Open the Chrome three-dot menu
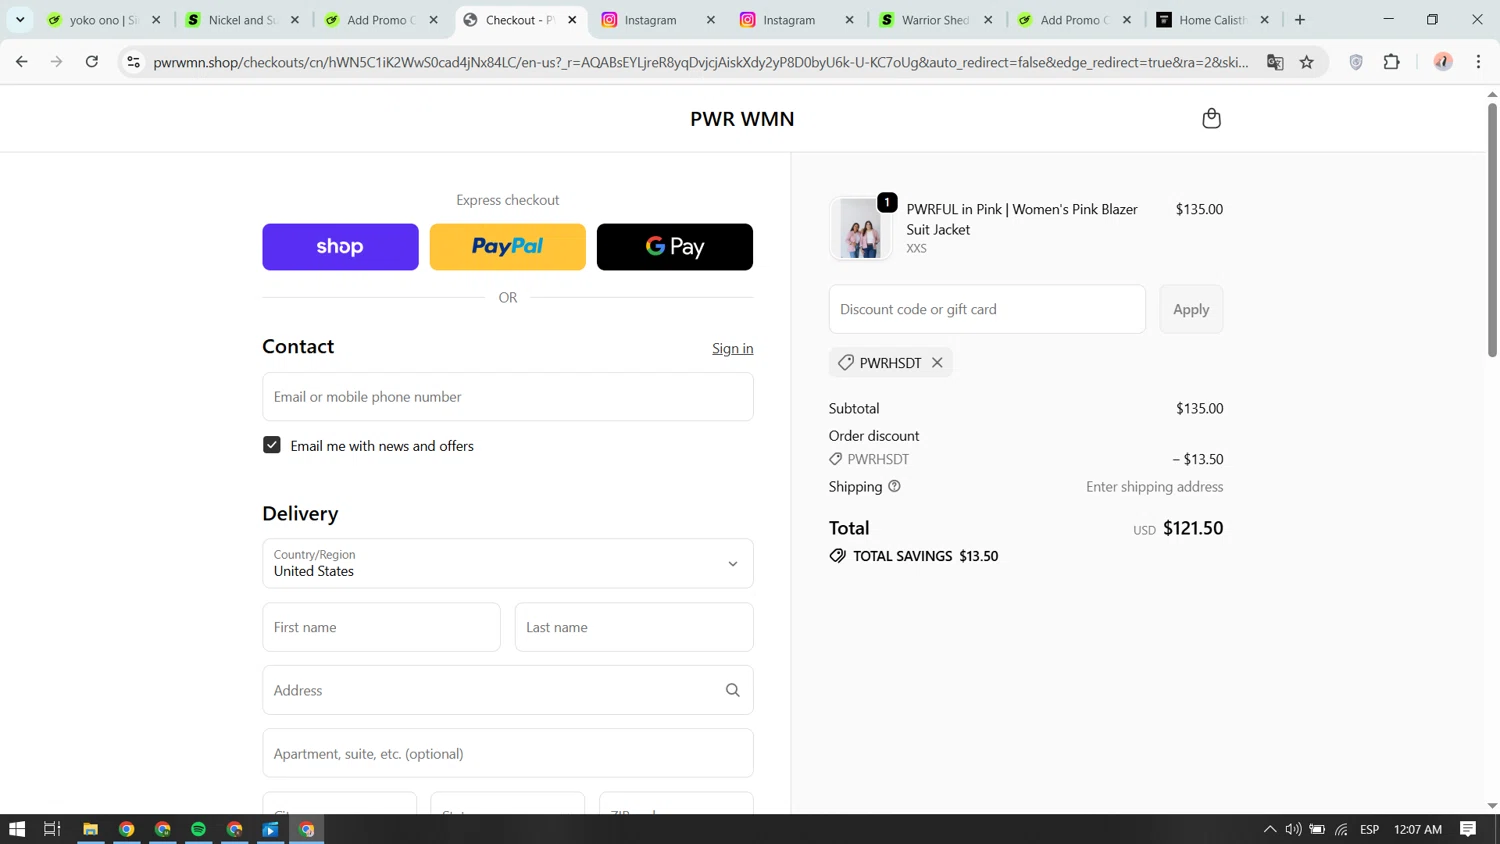Viewport: 1500px width, 844px height. click(x=1478, y=62)
